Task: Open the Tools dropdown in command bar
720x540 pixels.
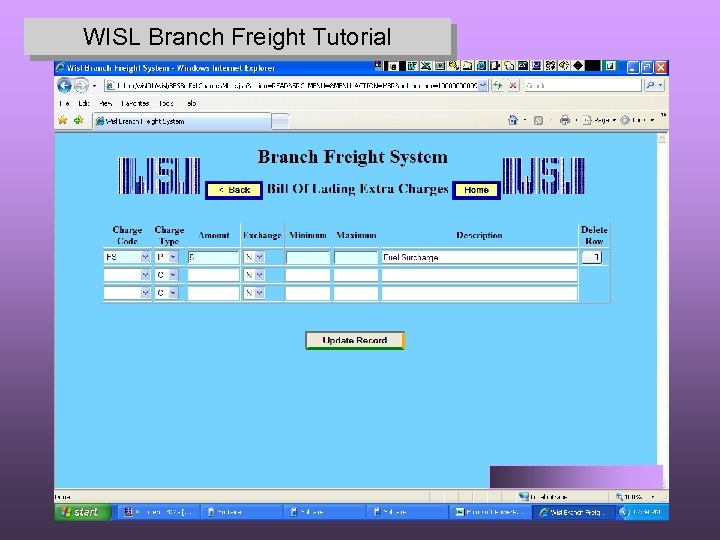Action: (637, 120)
